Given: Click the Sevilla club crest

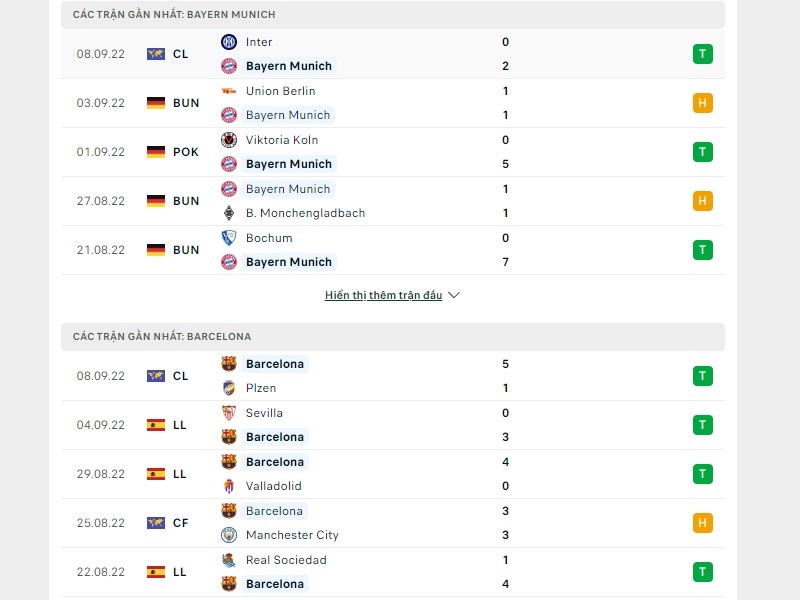Looking at the screenshot, I should 229,413.
